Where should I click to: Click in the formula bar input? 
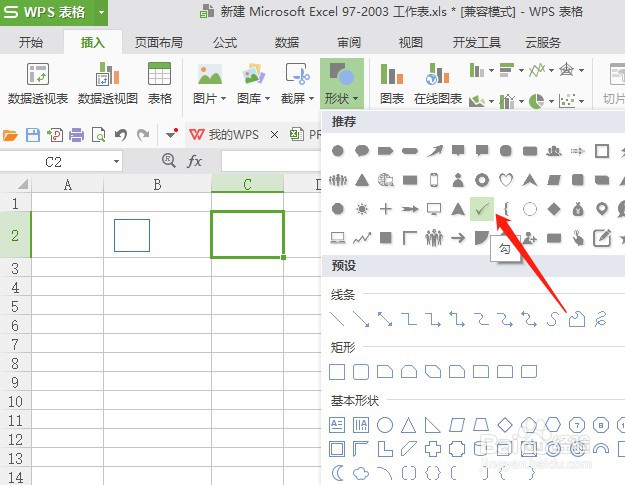(271, 161)
